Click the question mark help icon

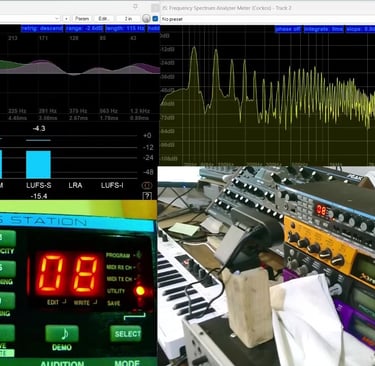147,196
